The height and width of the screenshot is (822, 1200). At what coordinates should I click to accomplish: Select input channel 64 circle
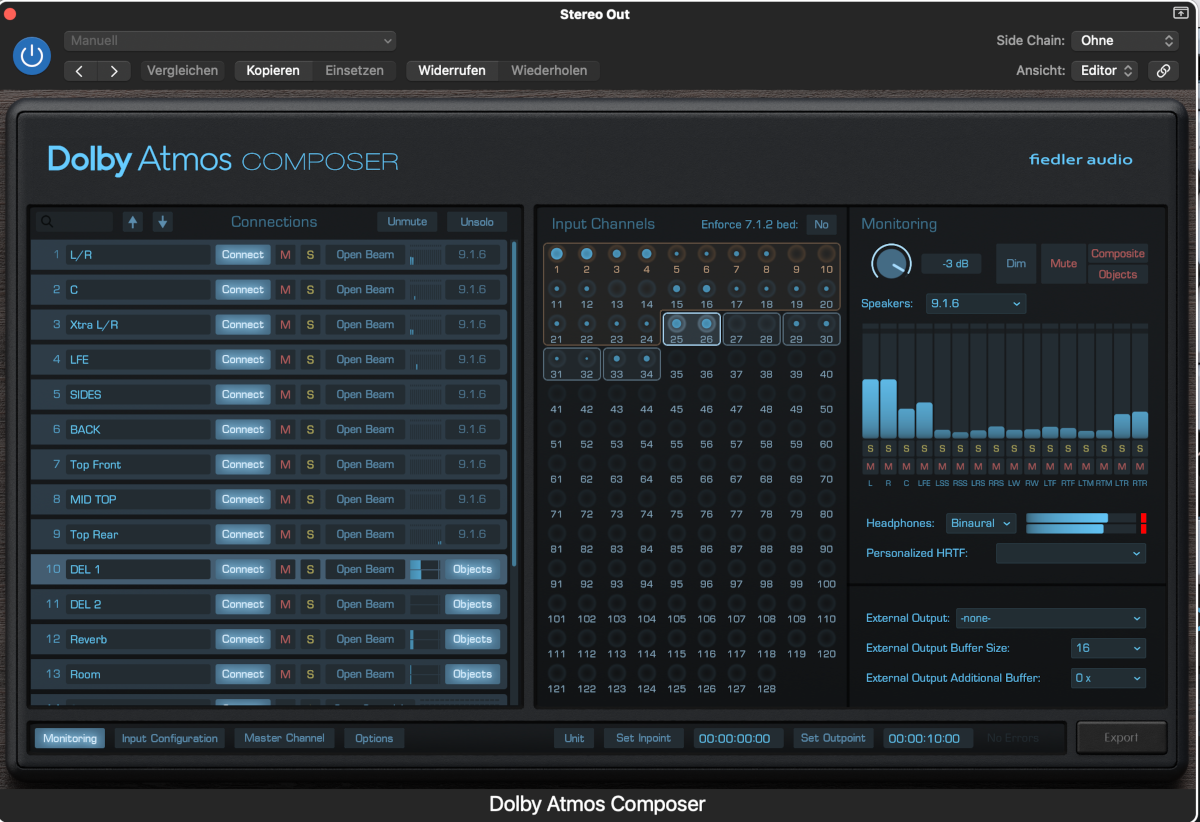(647, 463)
